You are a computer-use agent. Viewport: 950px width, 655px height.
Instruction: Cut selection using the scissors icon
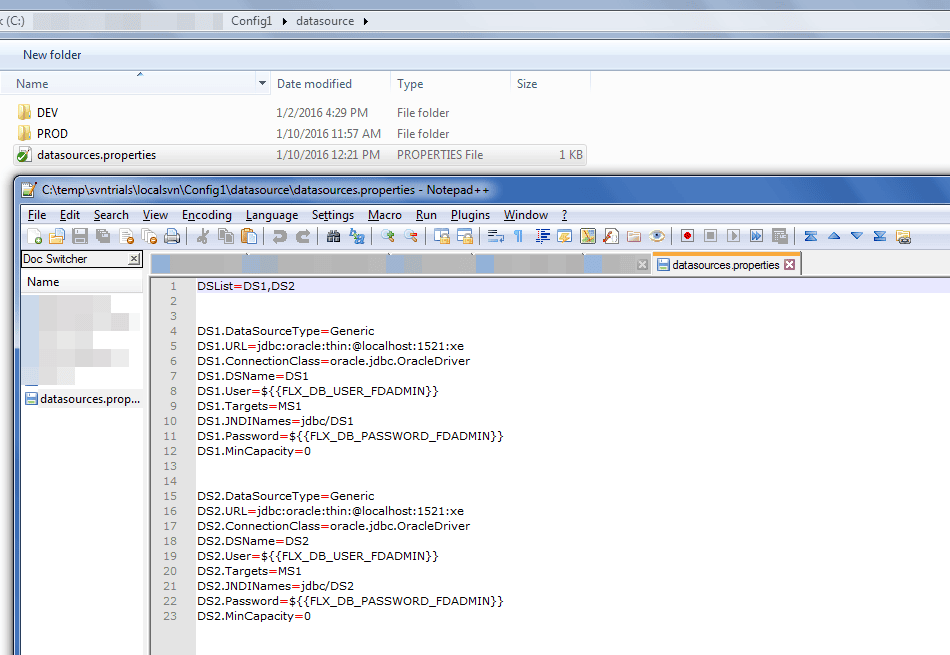coord(202,236)
